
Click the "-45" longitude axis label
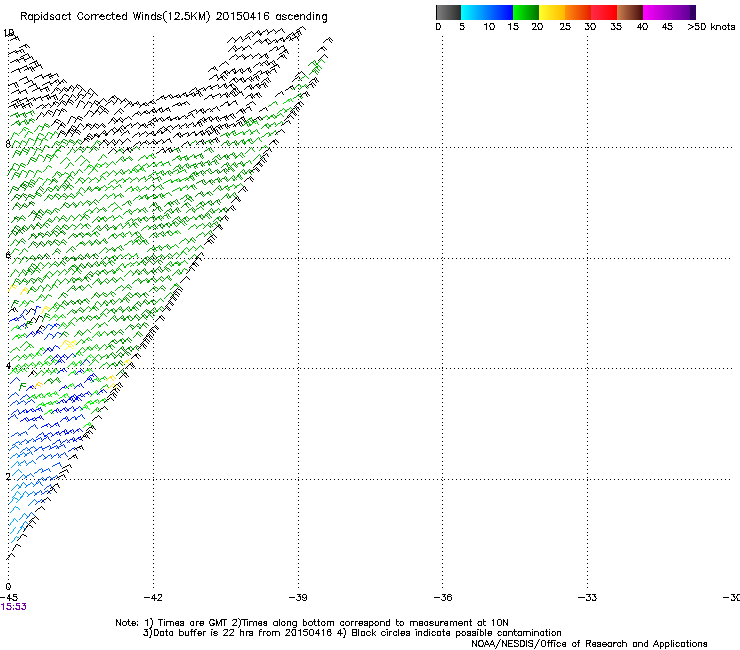(x=9, y=598)
